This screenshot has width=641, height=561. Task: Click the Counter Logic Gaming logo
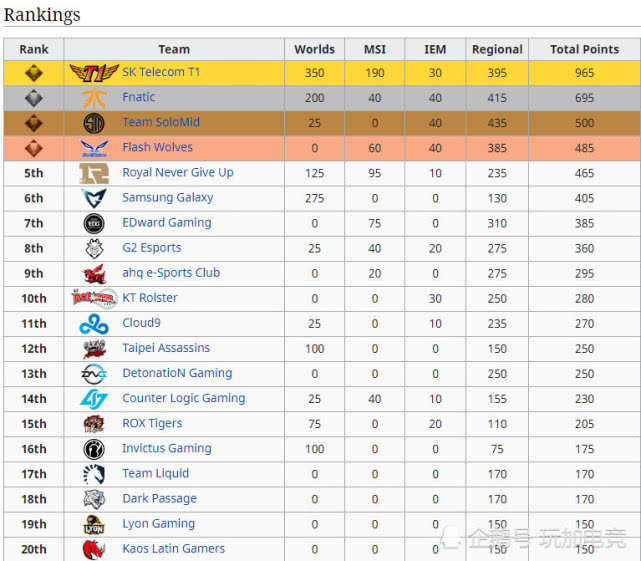(94, 399)
